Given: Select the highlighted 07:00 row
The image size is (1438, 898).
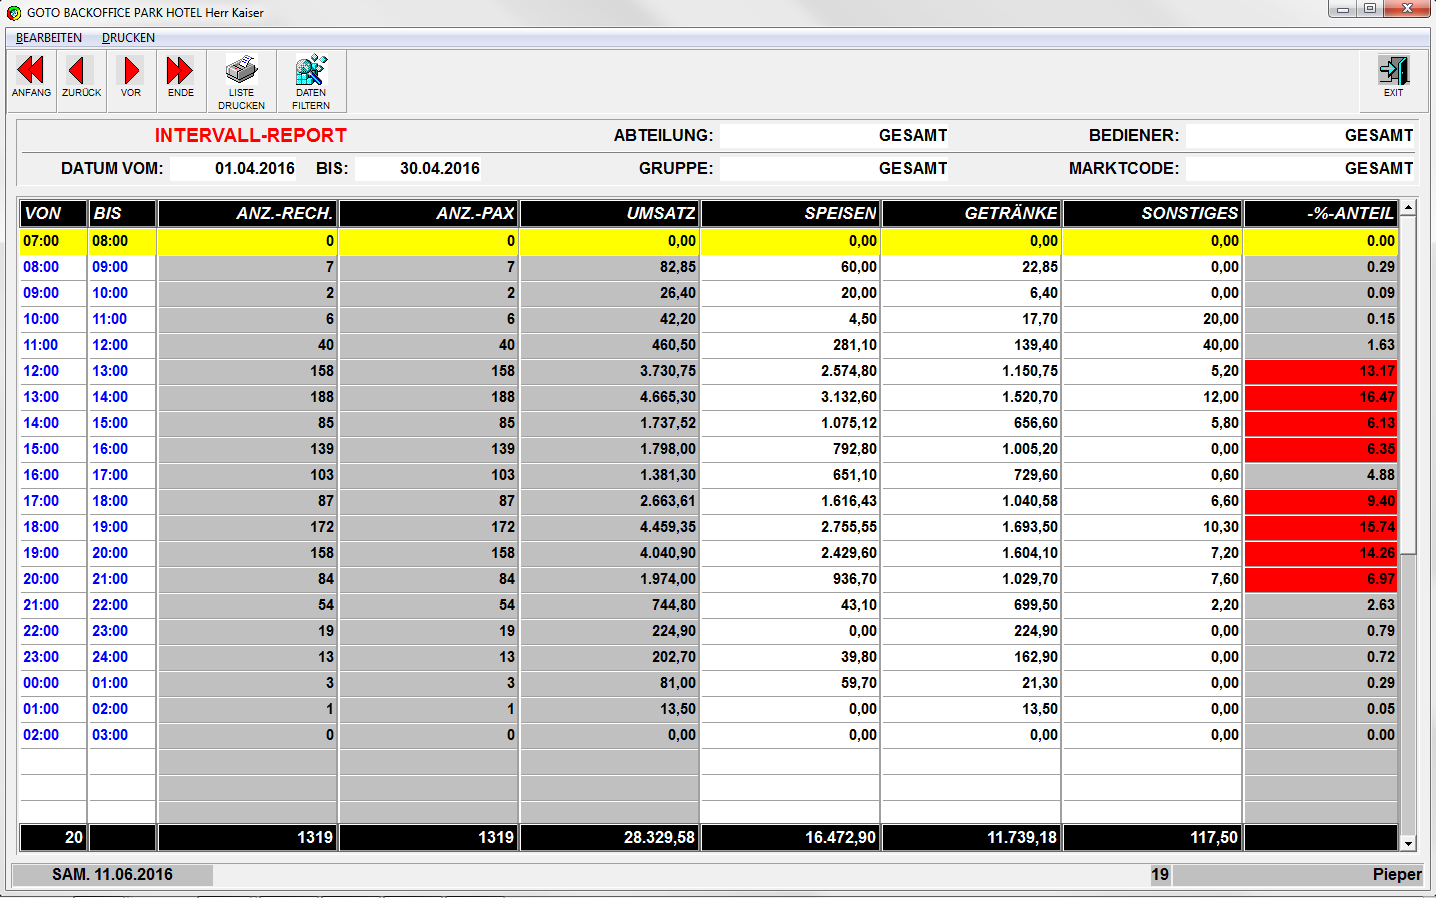Looking at the screenshot, I should pos(708,241).
